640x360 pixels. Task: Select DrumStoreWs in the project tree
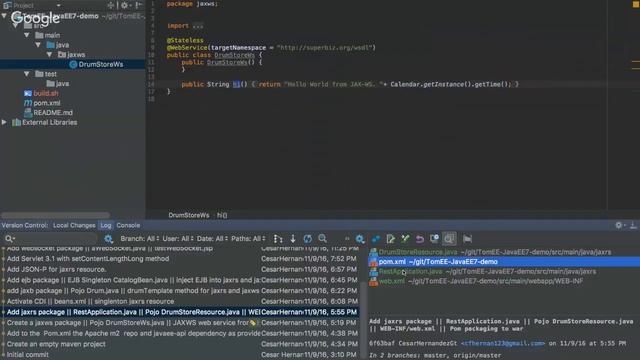pos(72,64)
